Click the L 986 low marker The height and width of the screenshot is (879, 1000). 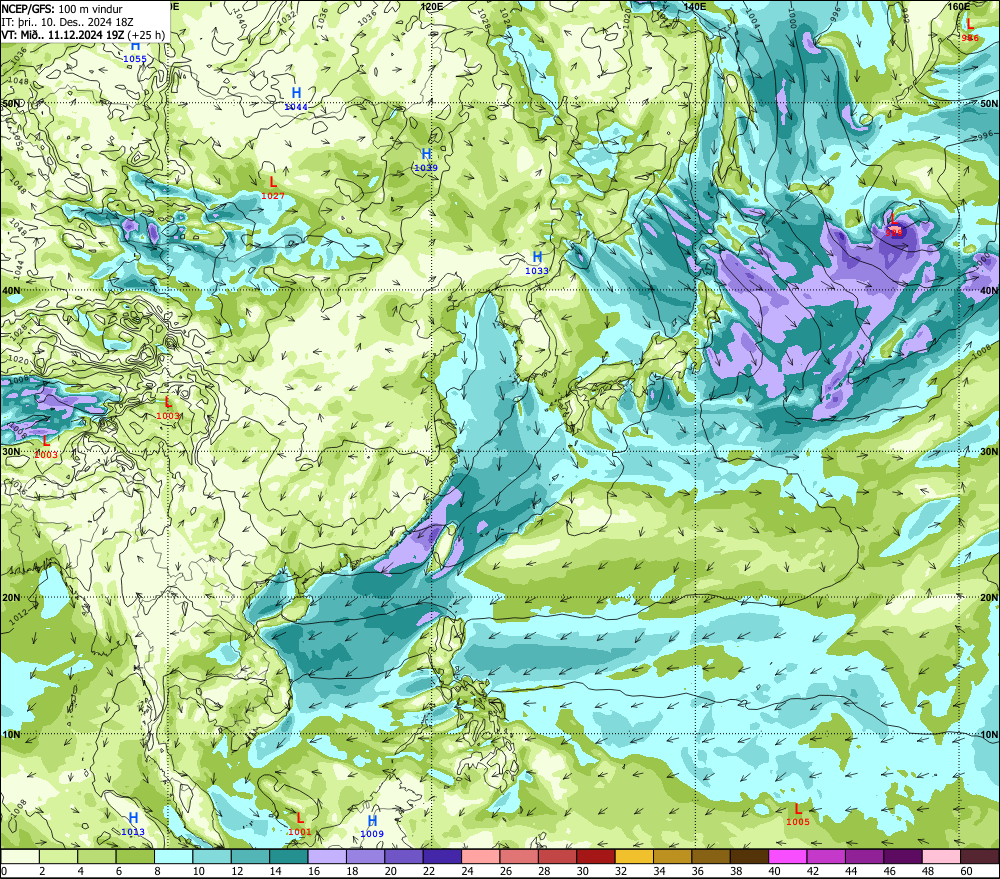[x=970, y=31]
